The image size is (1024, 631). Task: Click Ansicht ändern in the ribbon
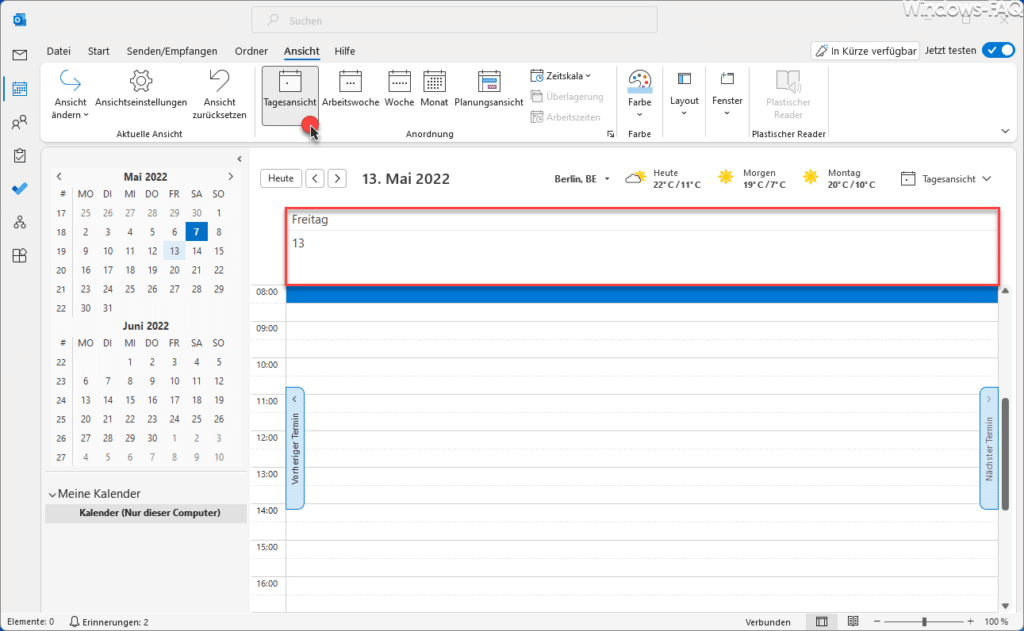(x=70, y=95)
